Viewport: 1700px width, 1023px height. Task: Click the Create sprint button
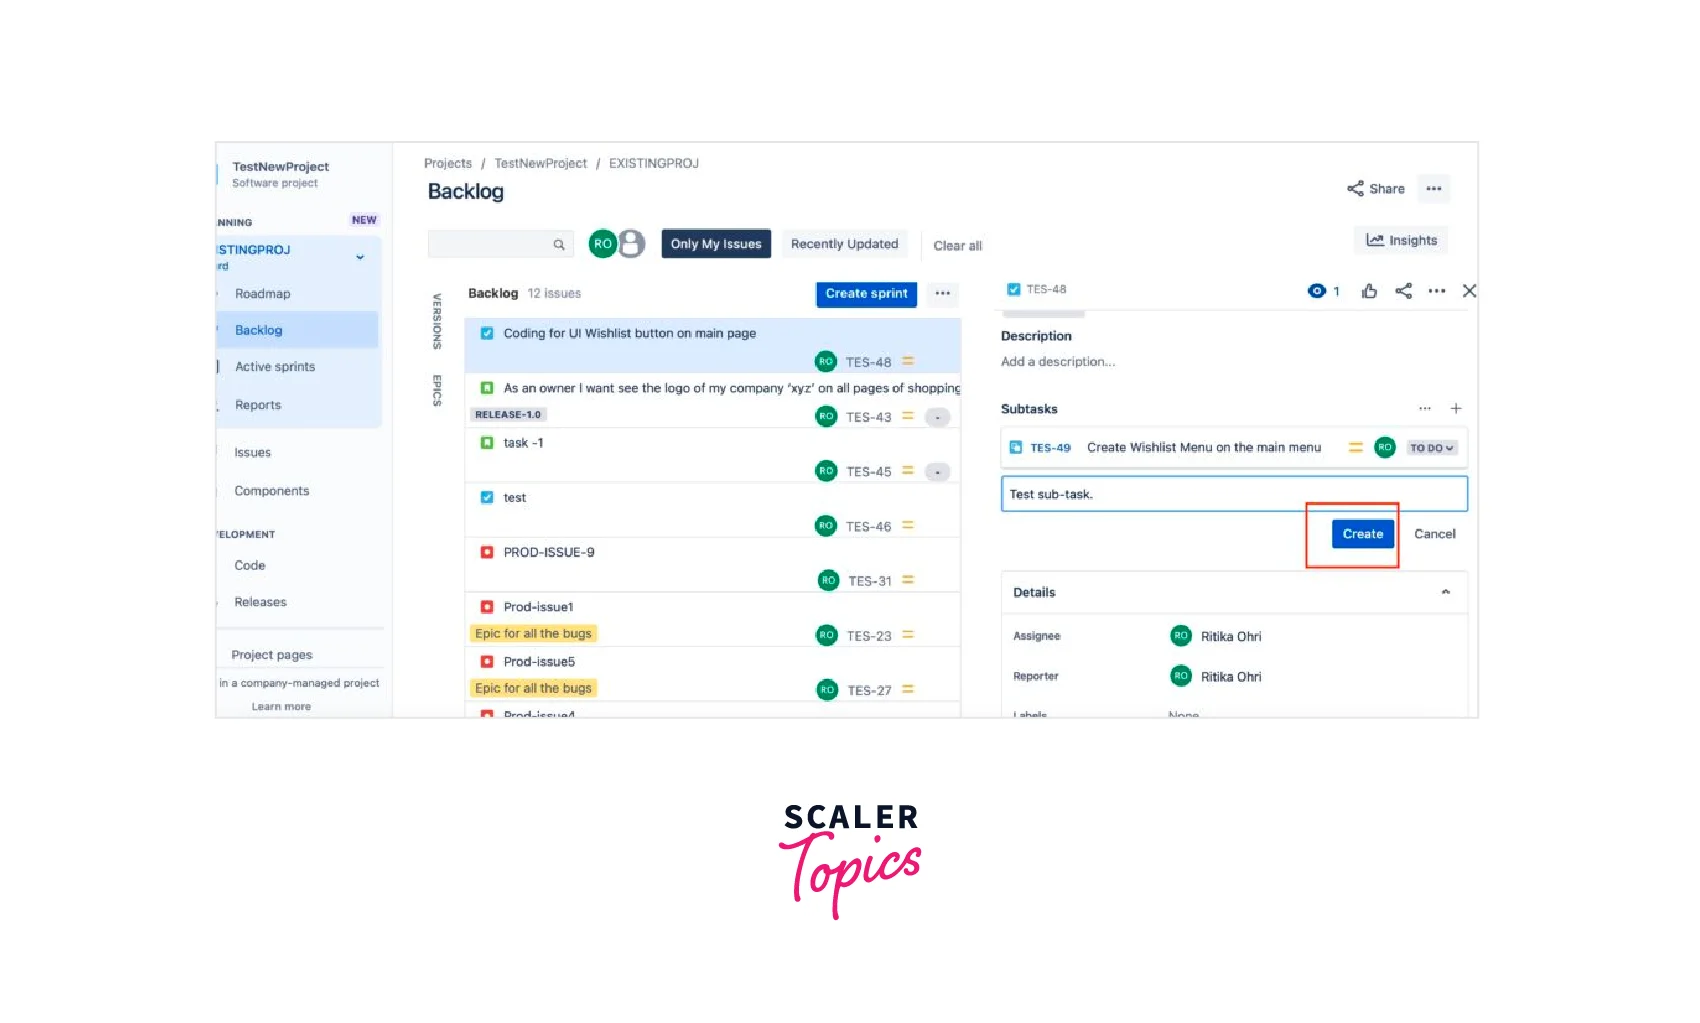[866, 294]
